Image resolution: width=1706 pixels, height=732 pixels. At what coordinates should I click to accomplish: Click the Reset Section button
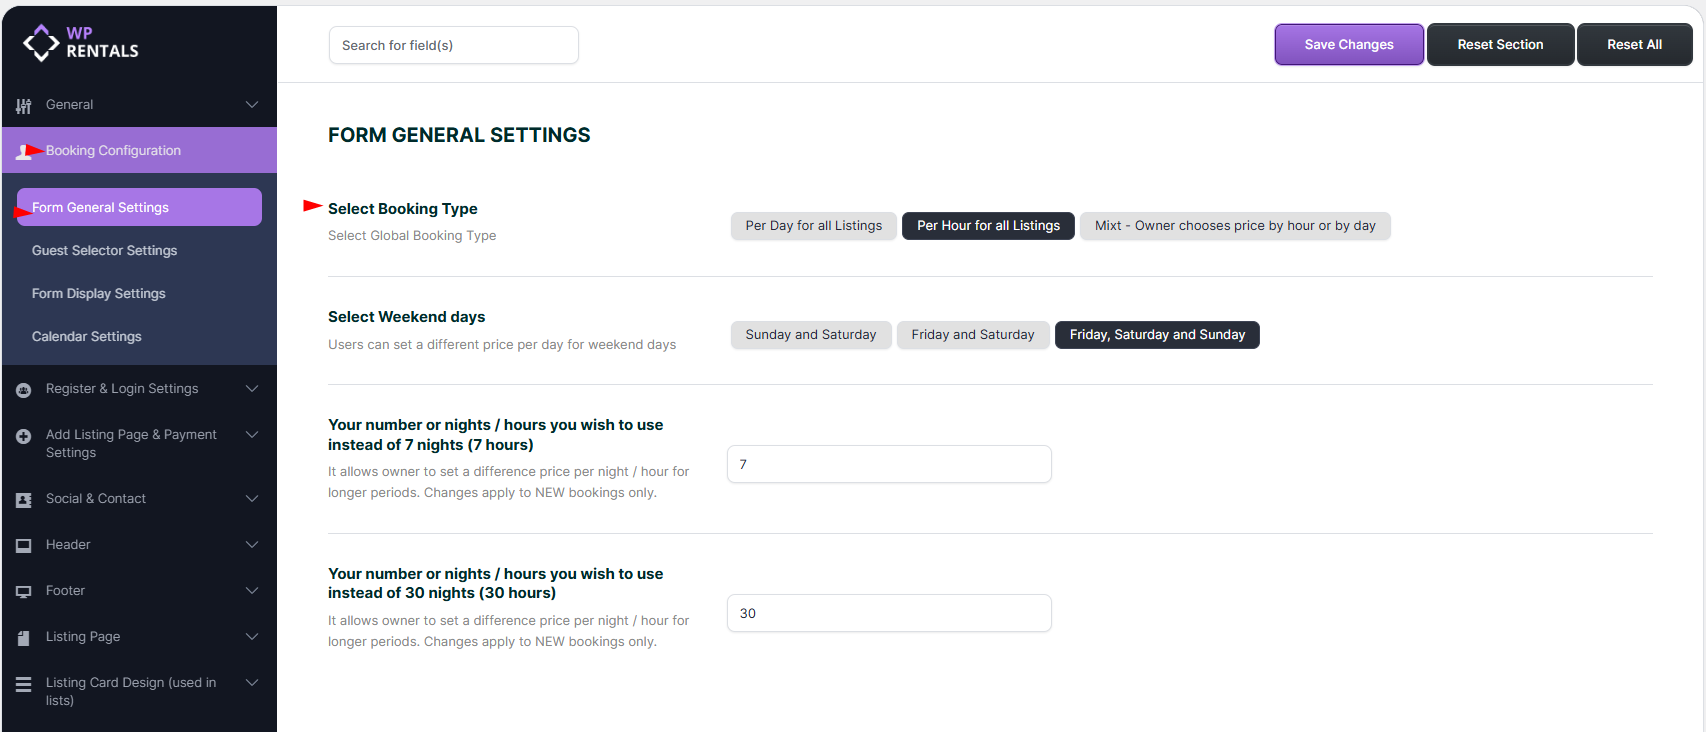click(1499, 45)
